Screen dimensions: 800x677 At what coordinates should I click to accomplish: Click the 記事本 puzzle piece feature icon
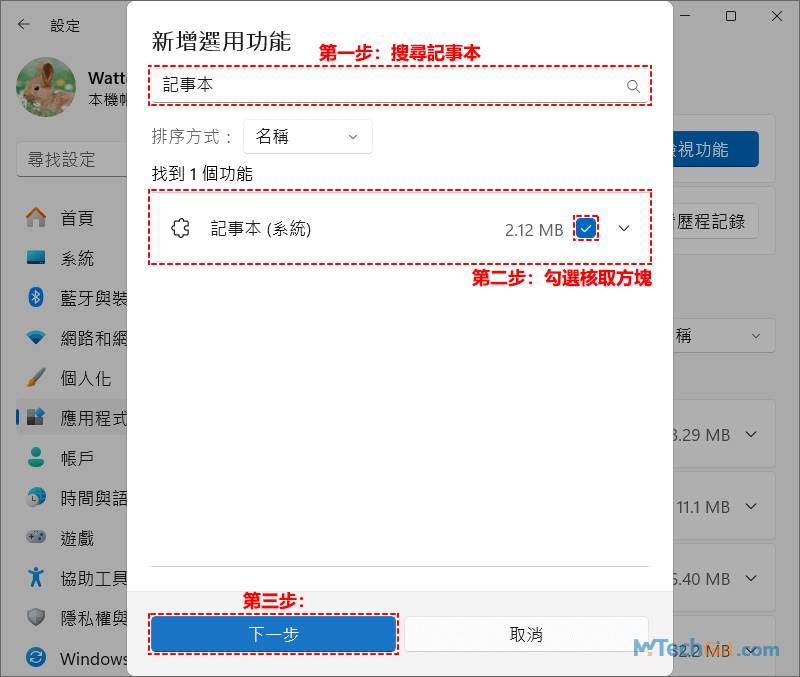tap(181, 229)
